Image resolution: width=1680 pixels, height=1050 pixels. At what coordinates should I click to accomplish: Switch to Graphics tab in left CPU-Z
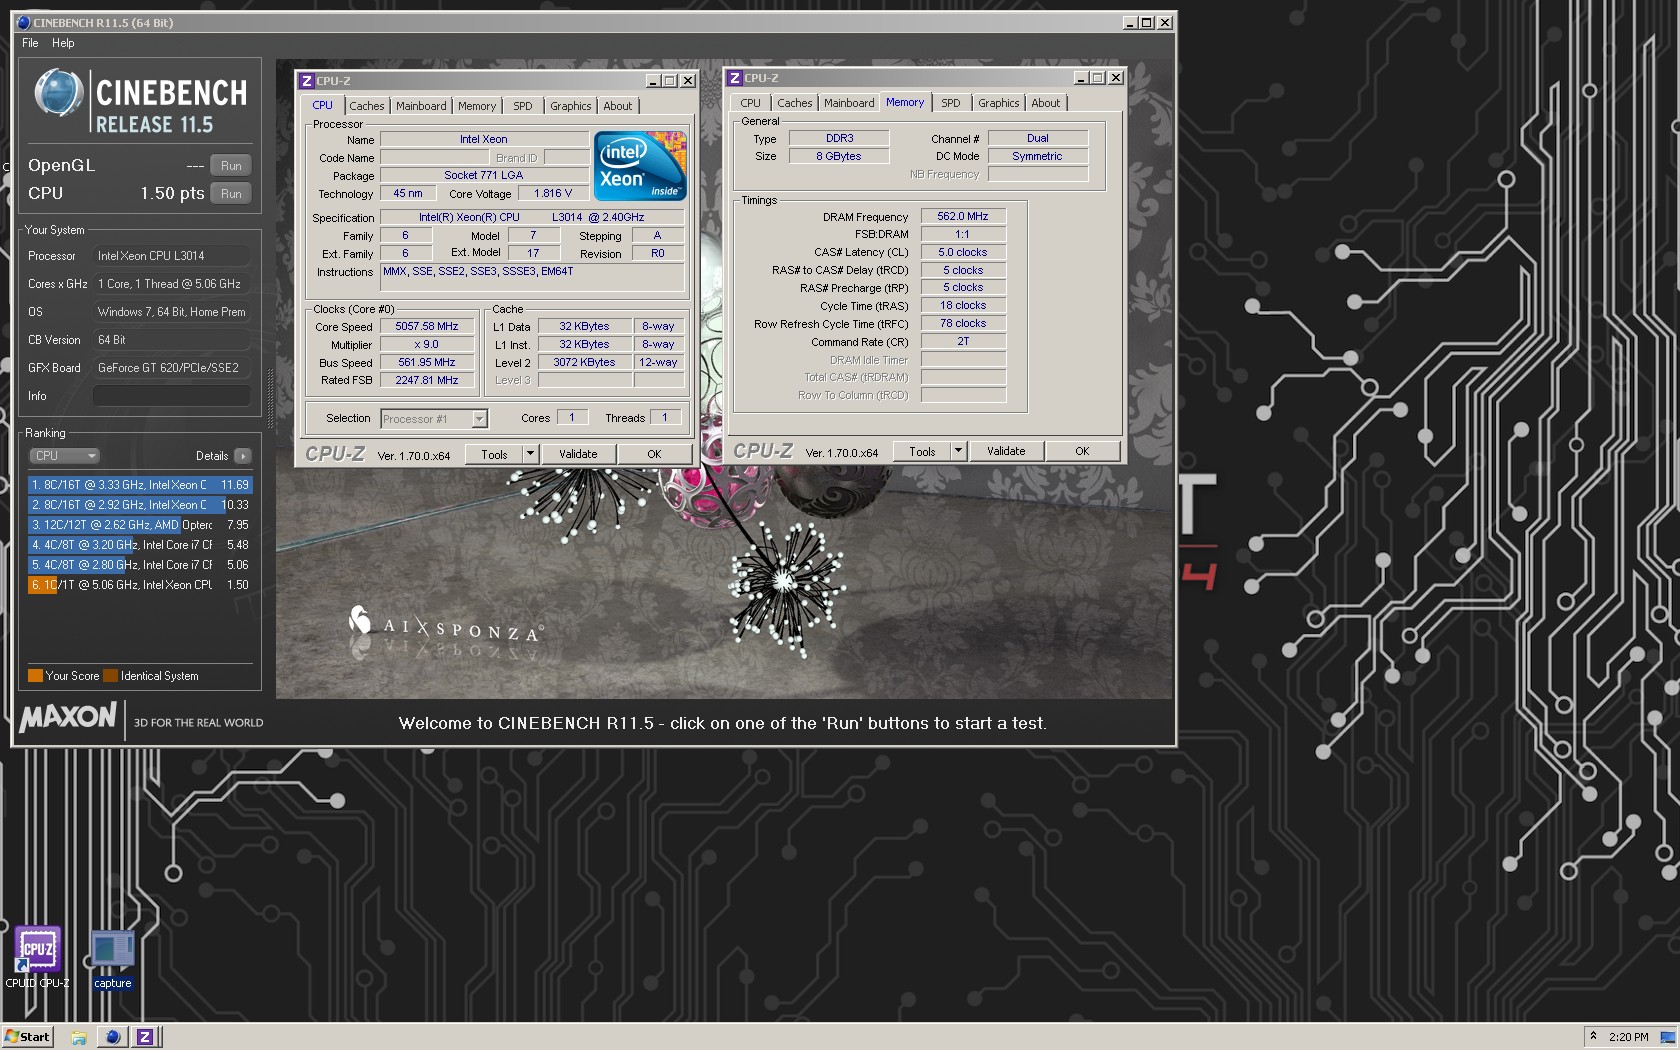tap(571, 106)
